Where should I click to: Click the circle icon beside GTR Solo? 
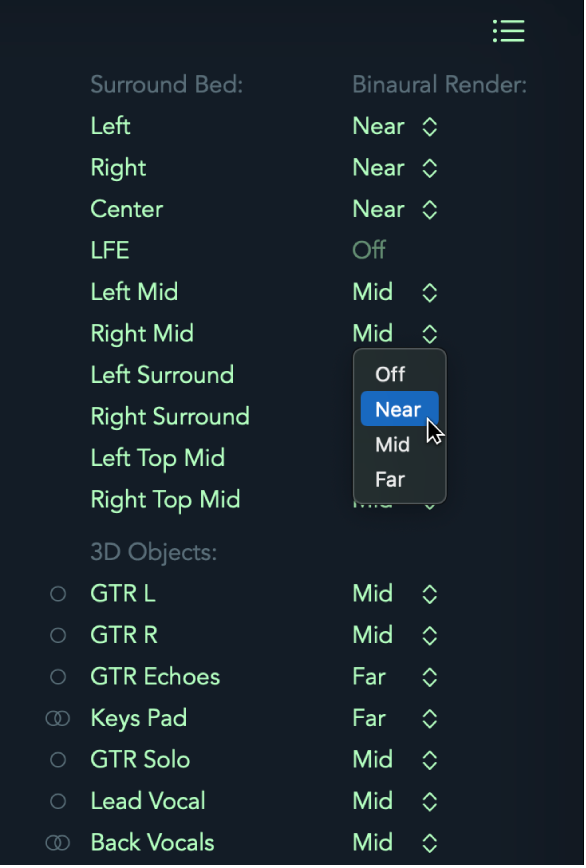coord(58,760)
